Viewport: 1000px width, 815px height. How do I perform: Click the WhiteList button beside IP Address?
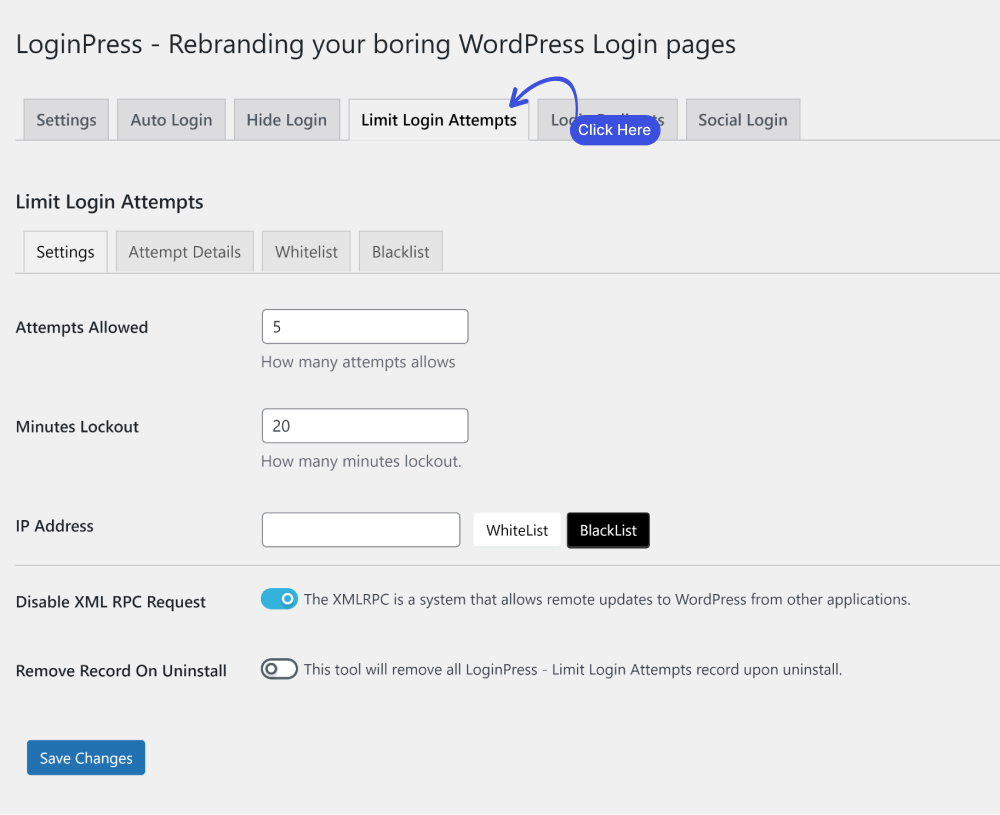(x=517, y=530)
